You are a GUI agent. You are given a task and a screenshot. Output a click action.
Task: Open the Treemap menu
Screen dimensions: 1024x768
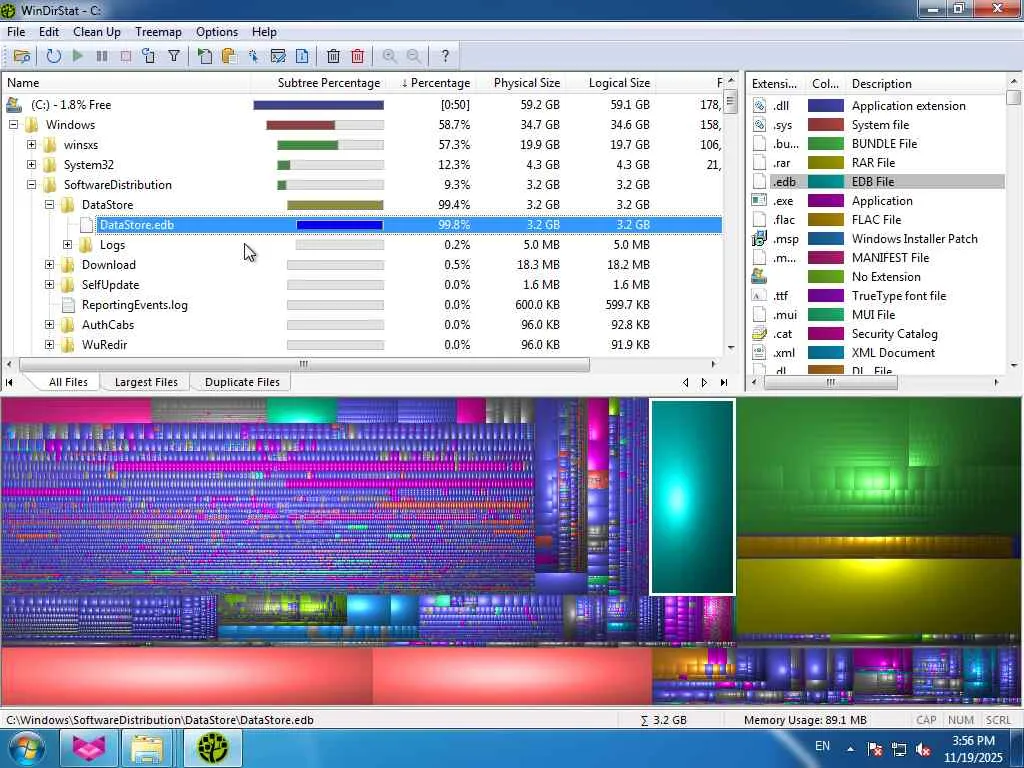158,32
